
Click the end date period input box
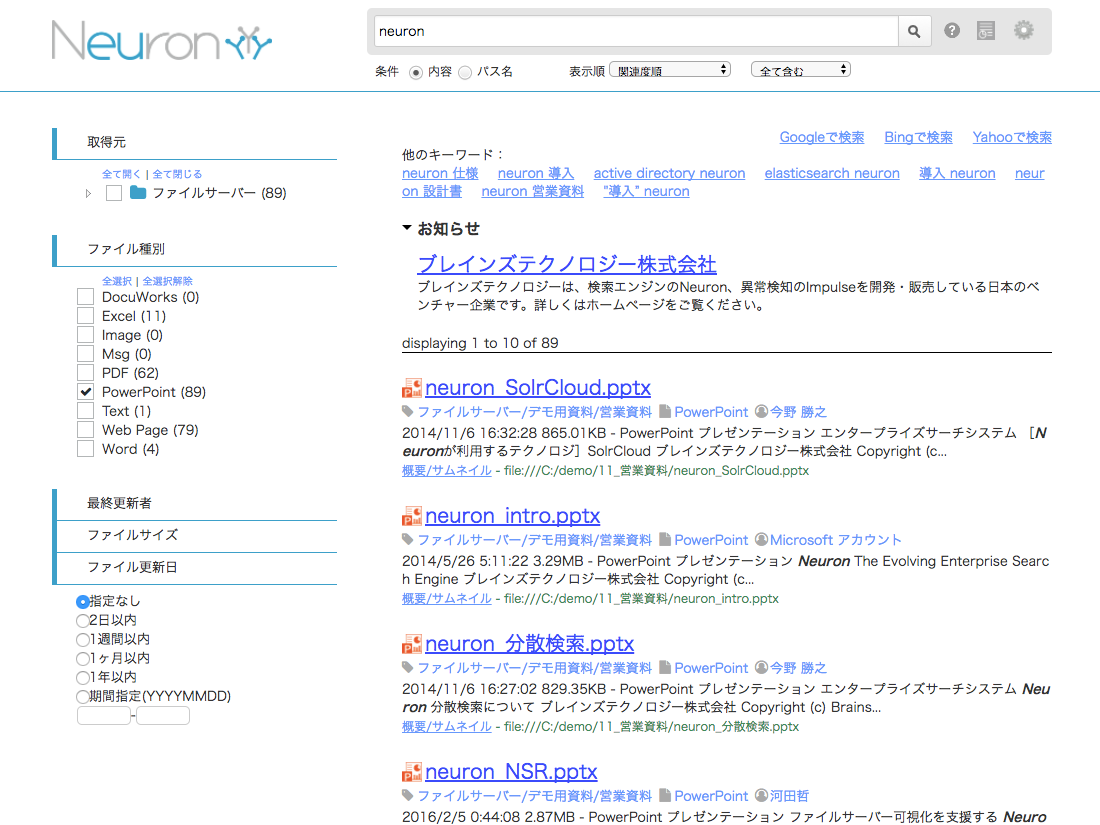click(163, 716)
